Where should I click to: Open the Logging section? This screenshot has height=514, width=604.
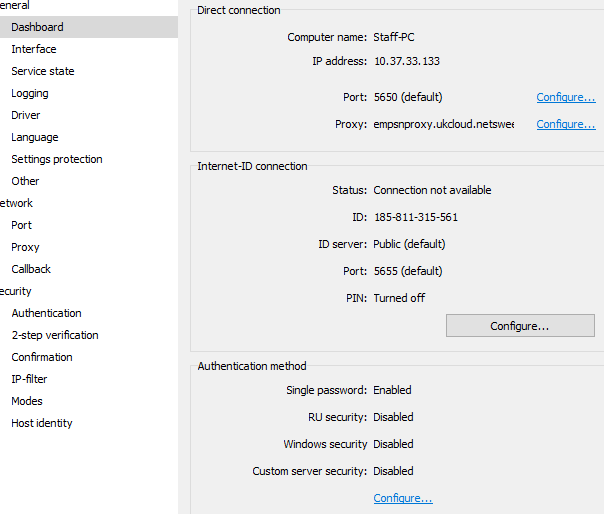point(30,93)
